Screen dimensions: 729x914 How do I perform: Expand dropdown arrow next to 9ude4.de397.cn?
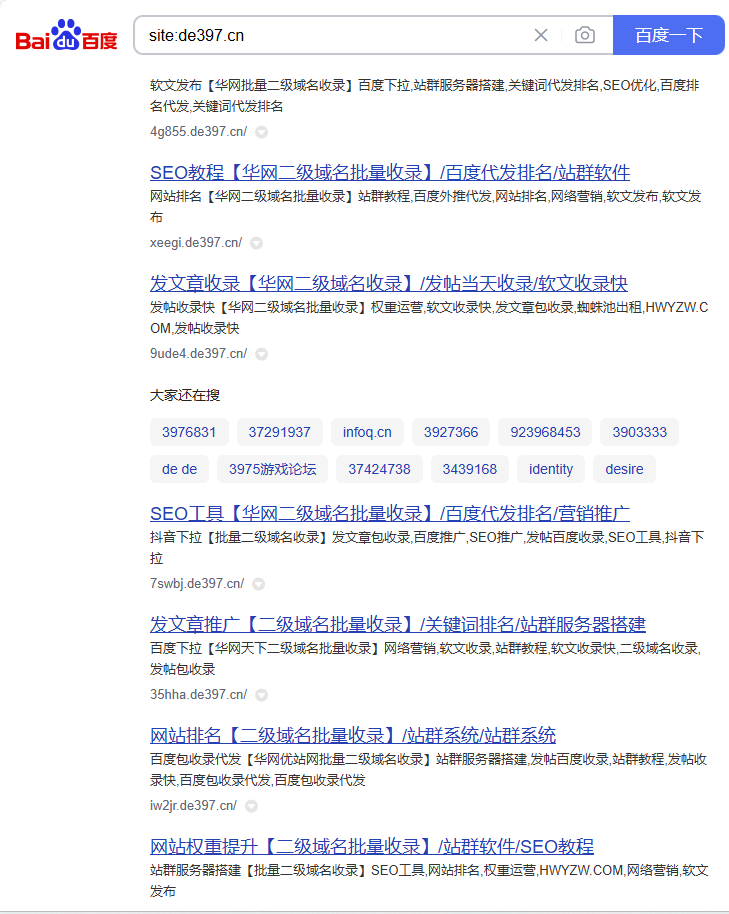pos(262,354)
